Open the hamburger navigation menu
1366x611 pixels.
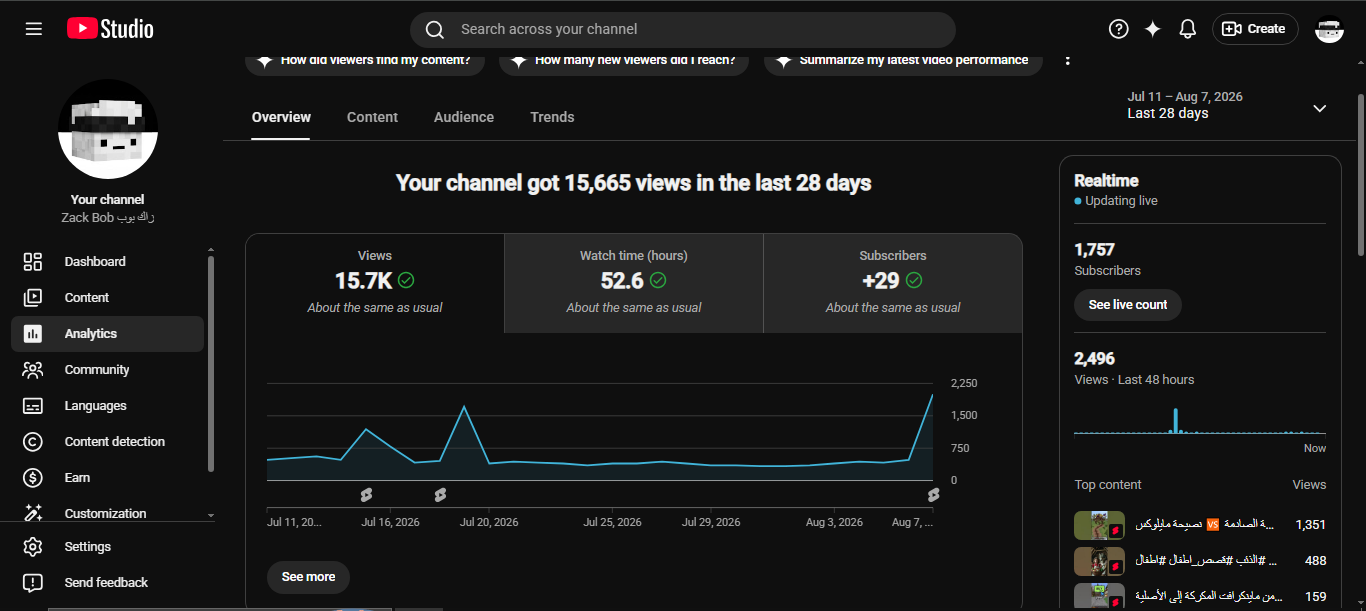click(x=34, y=29)
